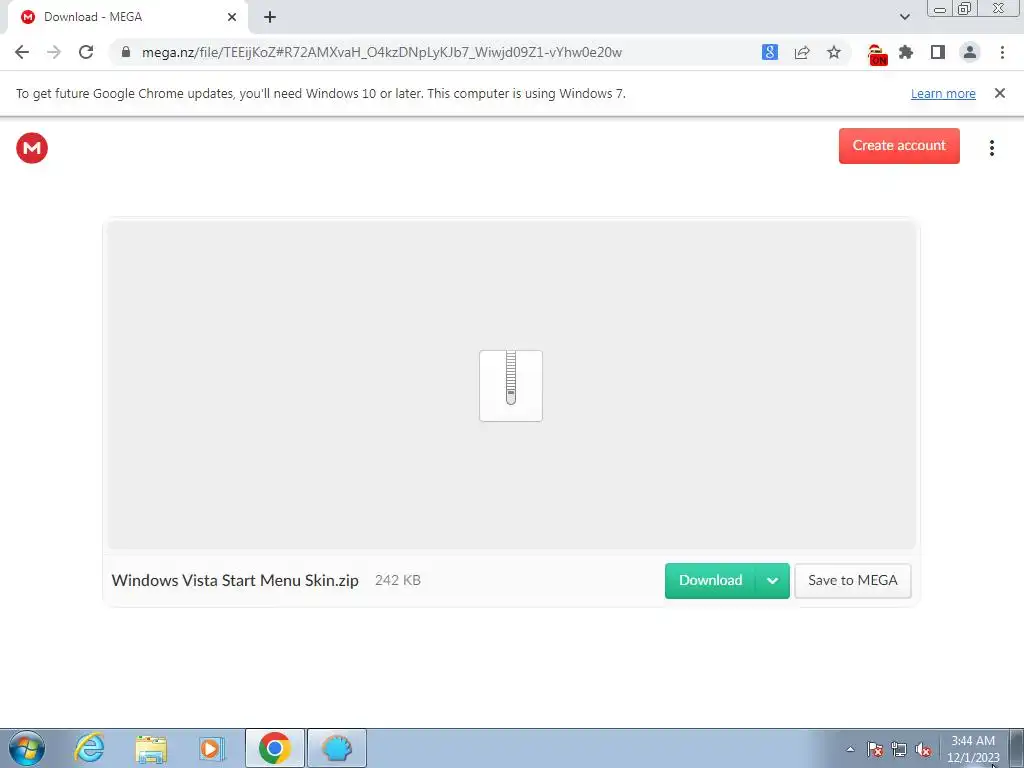The height and width of the screenshot is (768, 1024).
Task: Reload the MEGA page
Action: [86, 52]
